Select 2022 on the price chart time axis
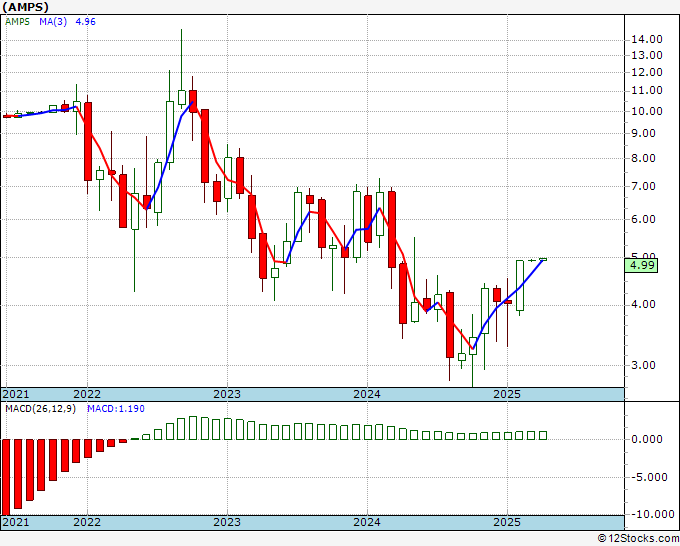 coord(87,394)
